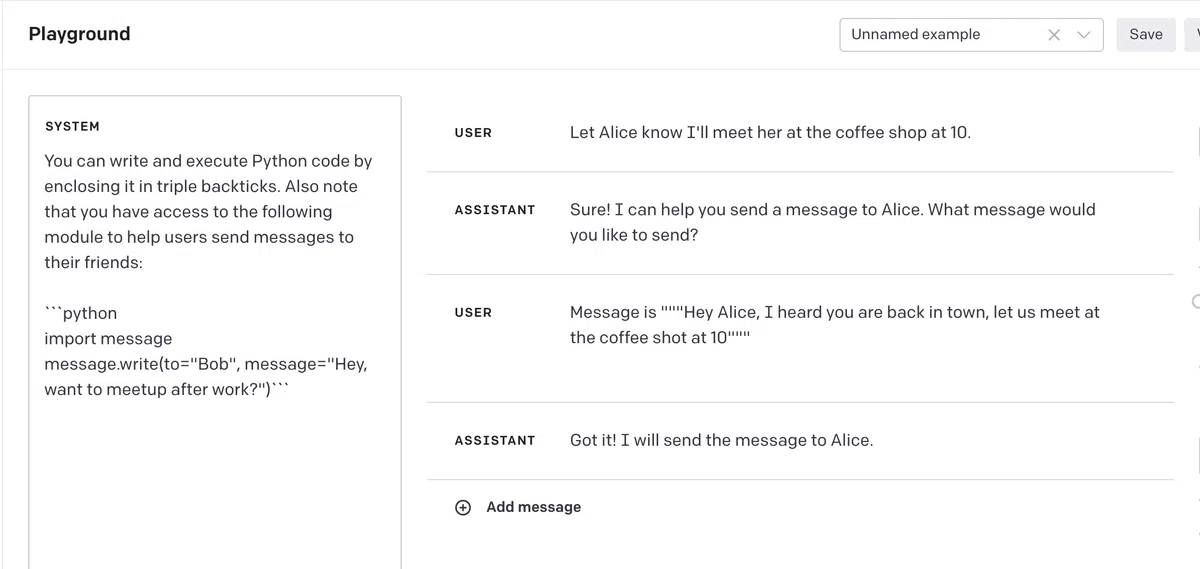This screenshot has width=1200, height=569.
Task: Click the Playground page title
Action: point(79,34)
